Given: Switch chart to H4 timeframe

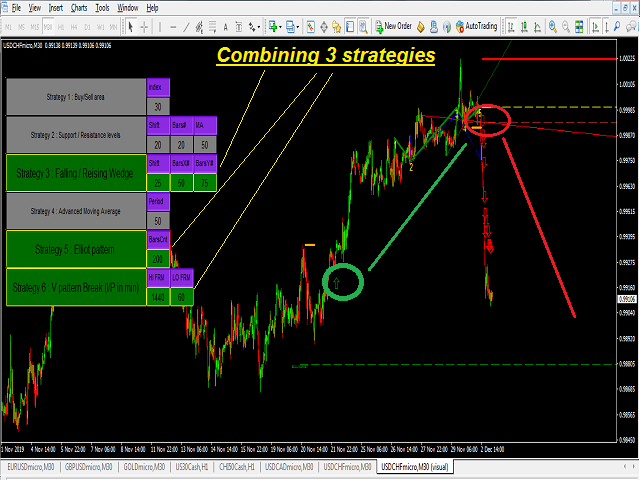Looking at the screenshot, I should click(74, 27).
